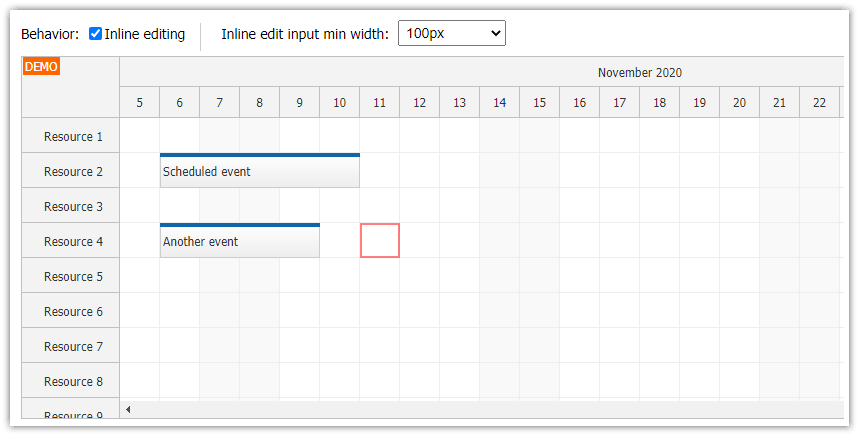Click the Inline editing label text
The width and height of the screenshot is (859, 436).
click(145, 34)
